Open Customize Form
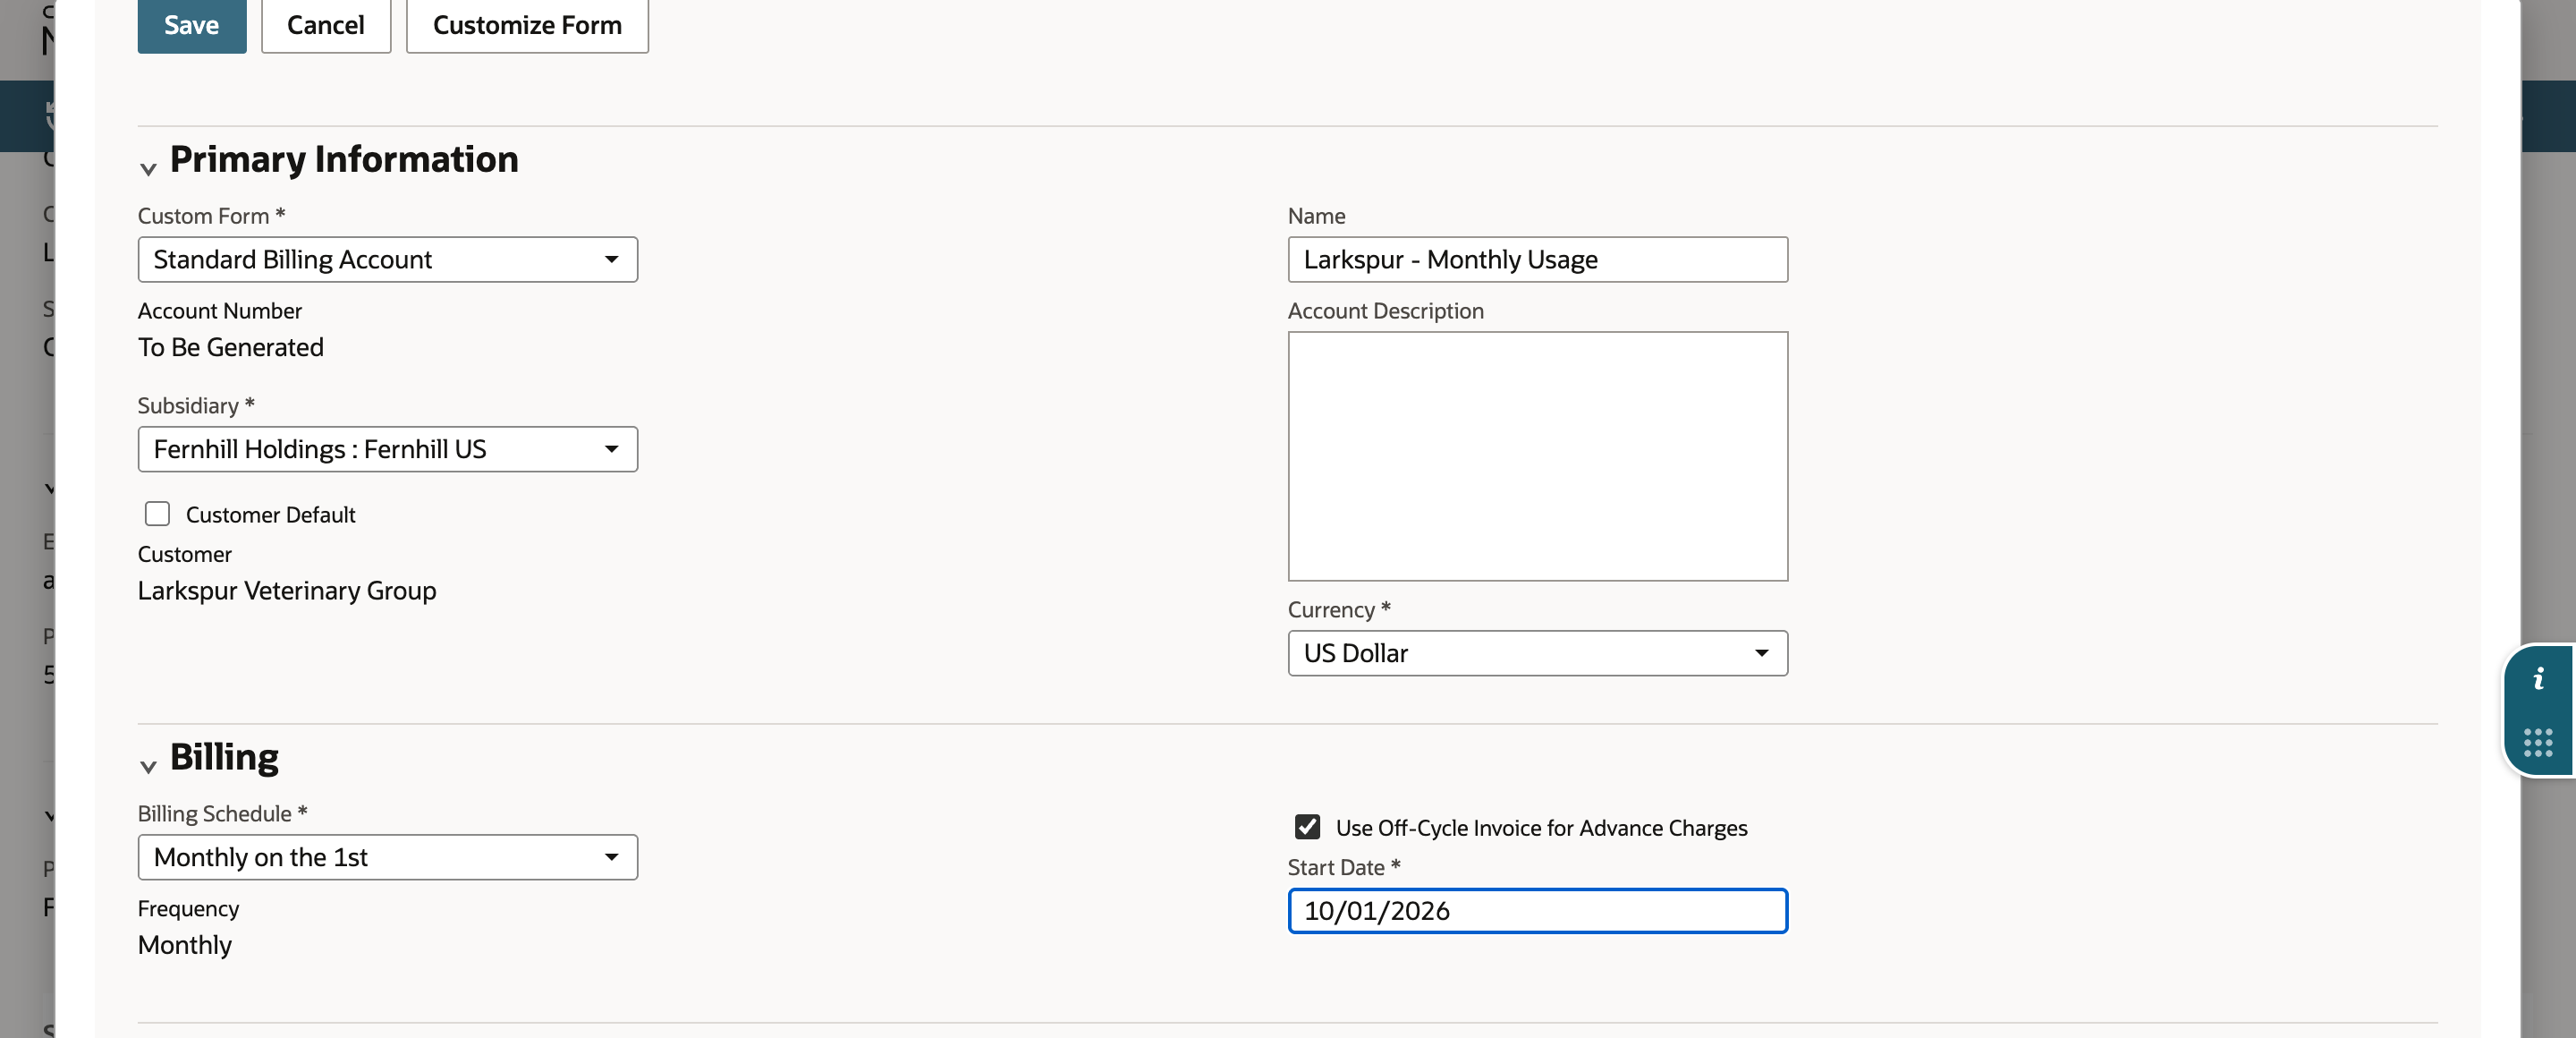This screenshot has width=2576, height=1038. (527, 24)
